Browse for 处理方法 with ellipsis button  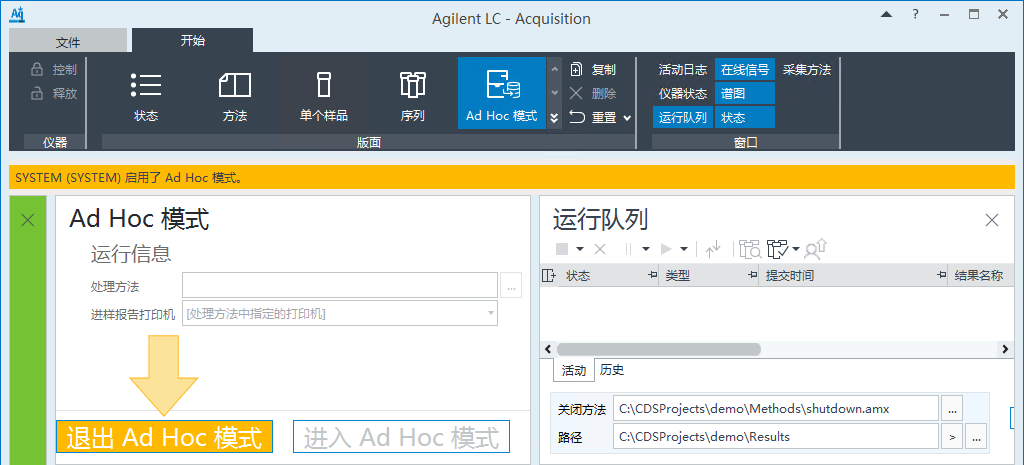[511, 286]
